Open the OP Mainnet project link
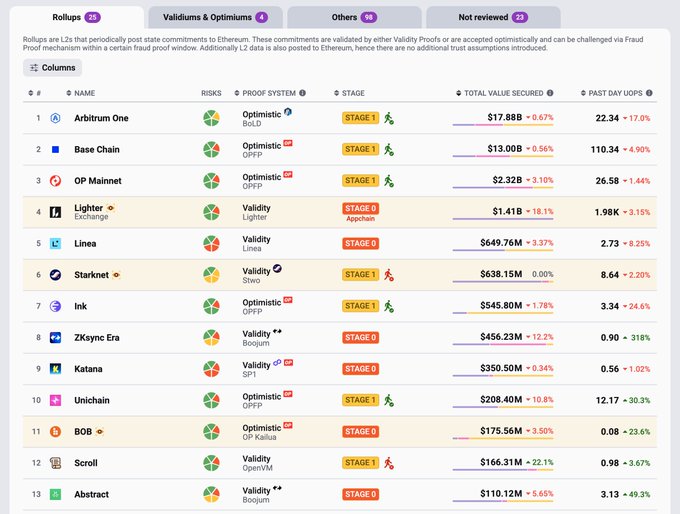The width and height of the screenshot is (680, 514). click(x=98, y=181)
